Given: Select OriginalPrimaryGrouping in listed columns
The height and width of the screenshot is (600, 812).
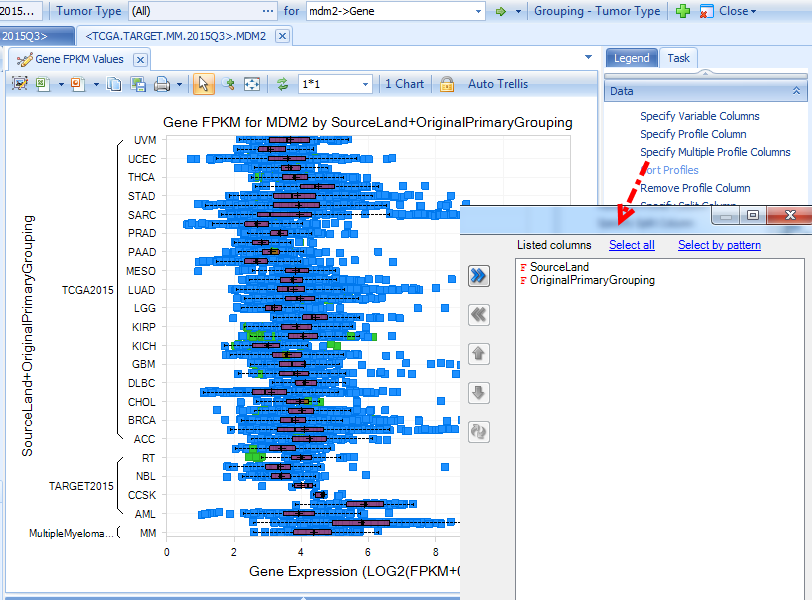Looking at the screenshot, I should [x=592, y=280].
